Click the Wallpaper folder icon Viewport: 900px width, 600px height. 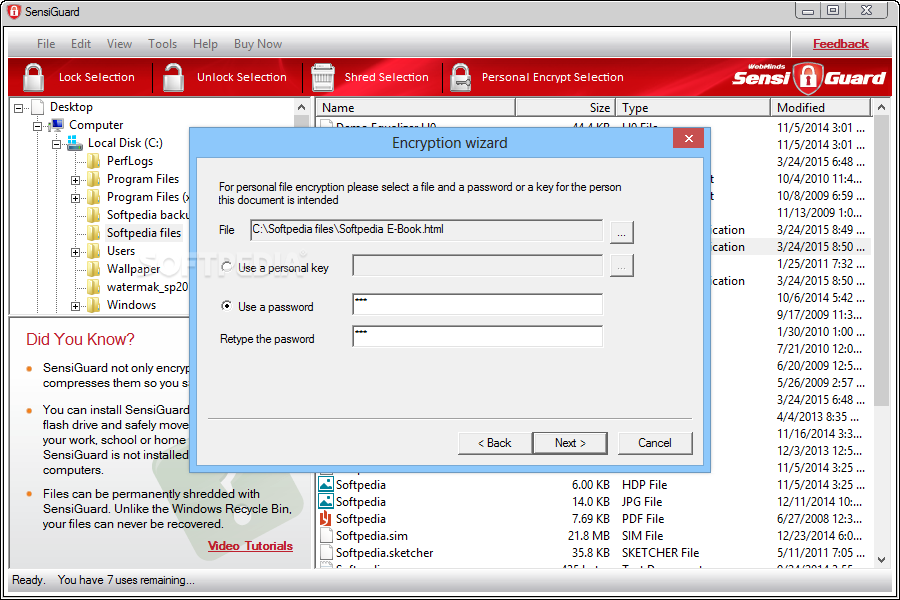click(x=94, y=269)
